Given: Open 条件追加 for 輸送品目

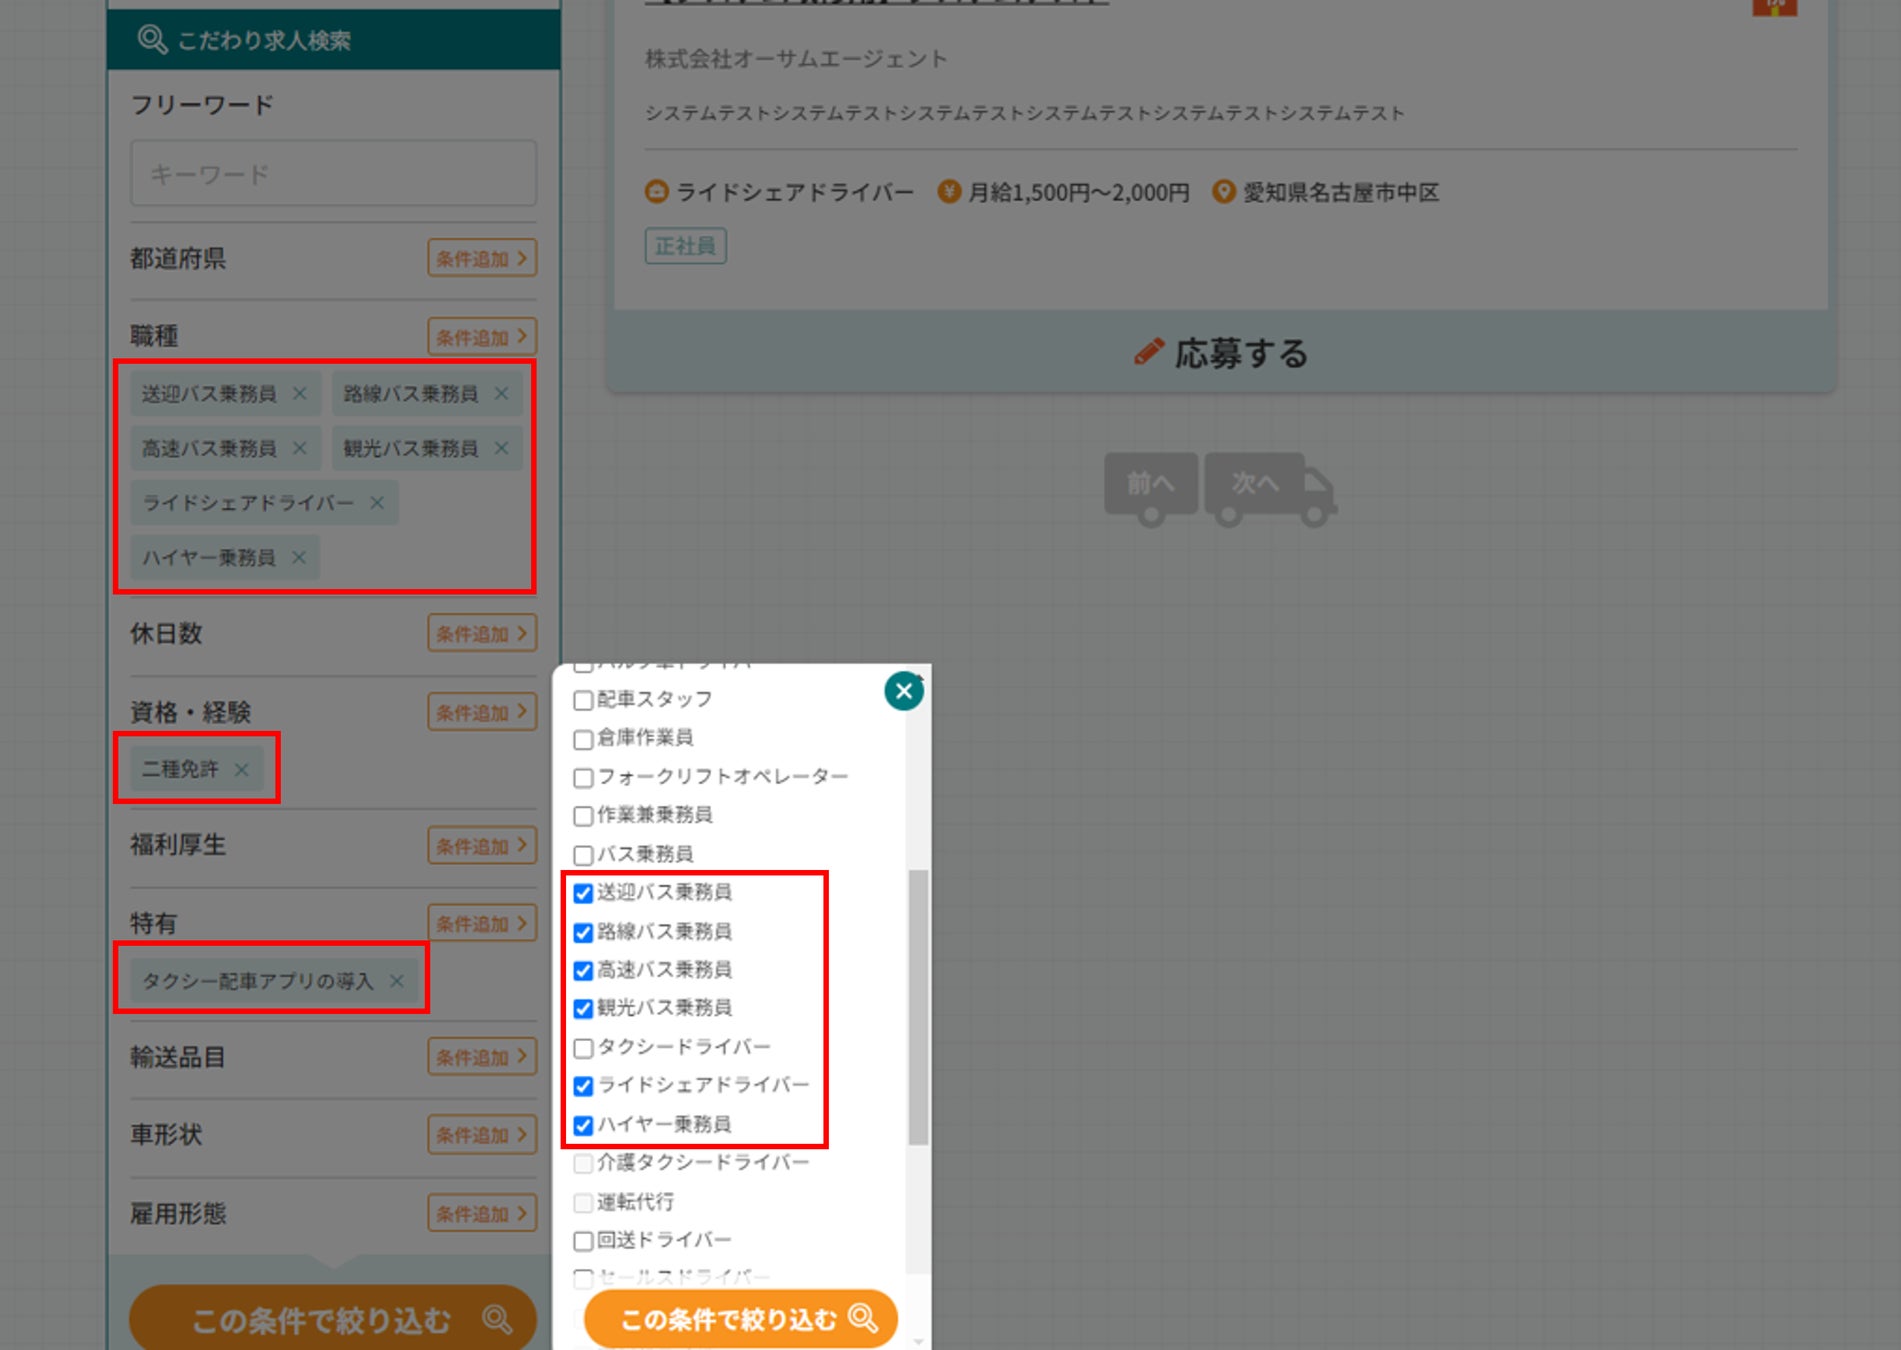Looking at the screenshot, I should coord(482,1057).
